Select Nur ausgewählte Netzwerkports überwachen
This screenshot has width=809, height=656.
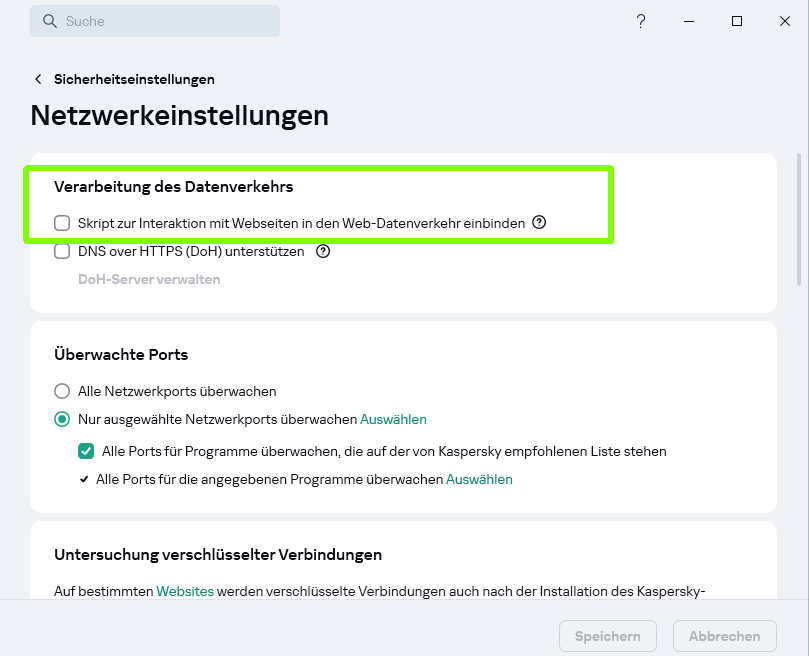click(62, 419)
